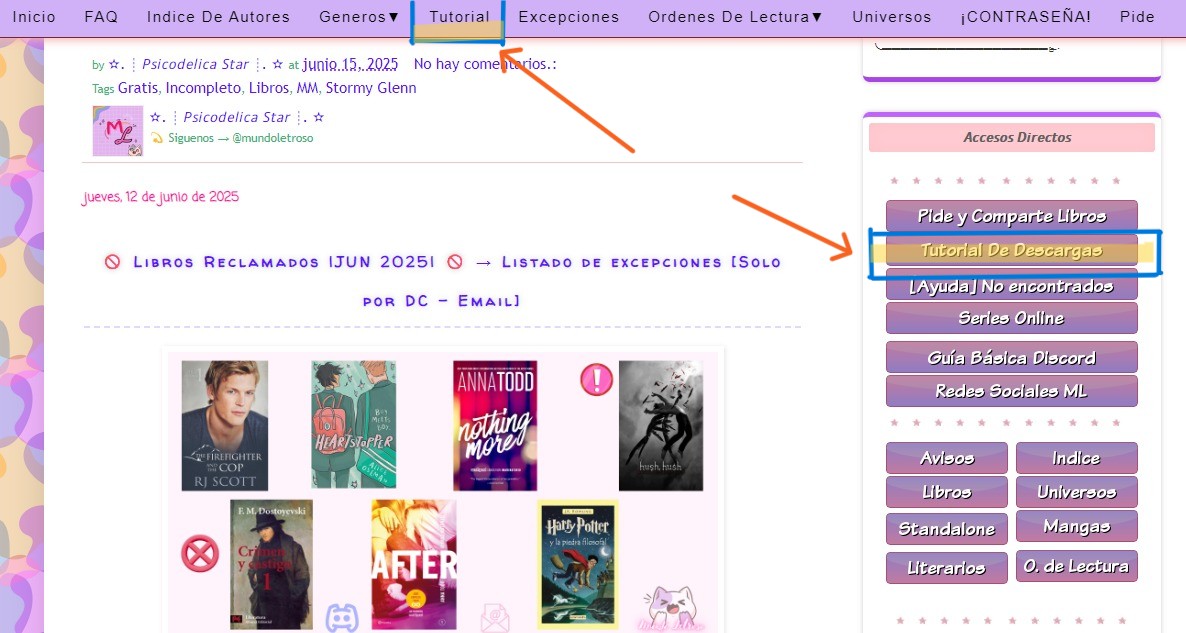Click the Standalone sidebar button

(x=947, y=529)
